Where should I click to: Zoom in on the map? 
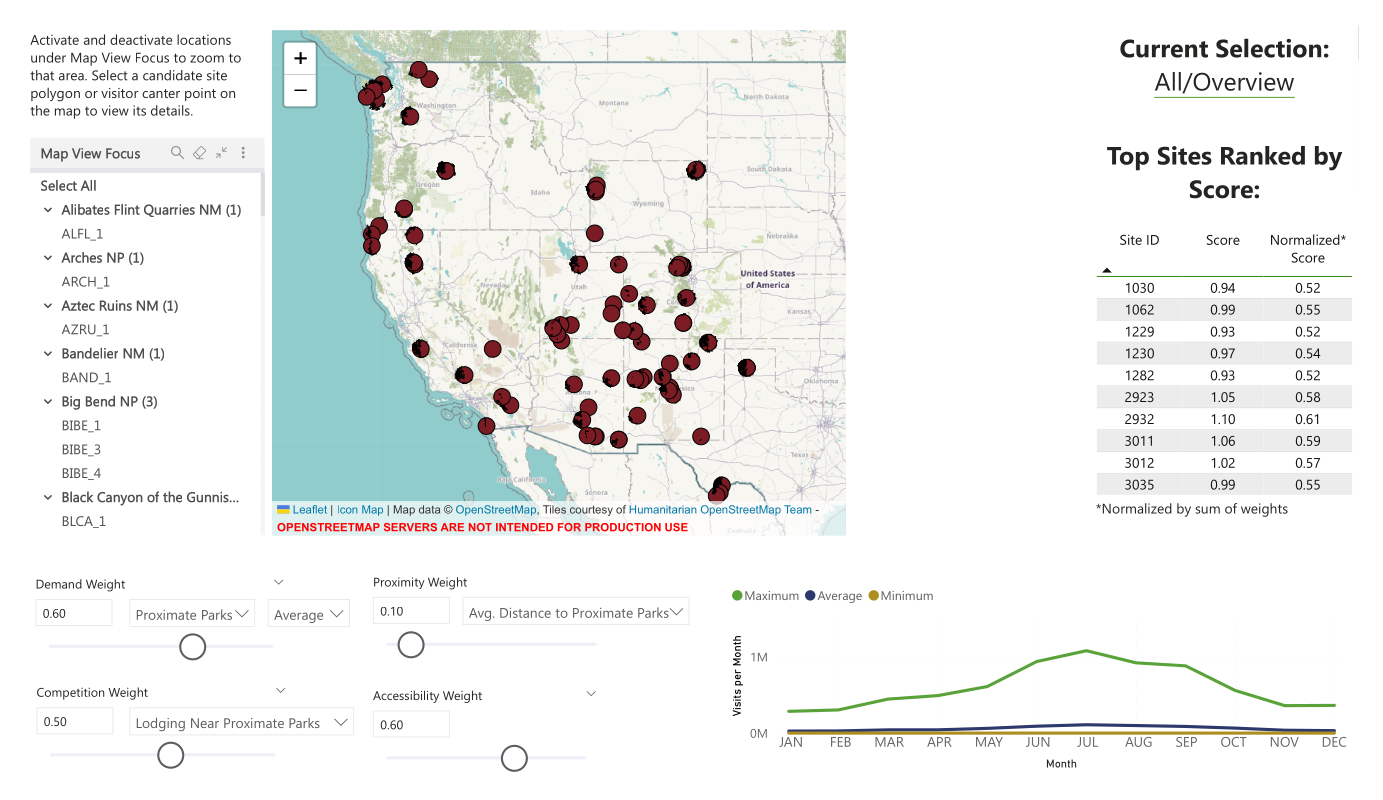pos(300,59)
